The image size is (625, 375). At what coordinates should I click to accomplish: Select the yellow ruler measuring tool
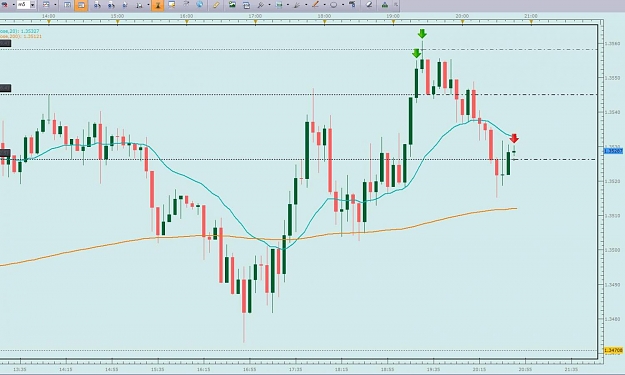click(216, 5)
